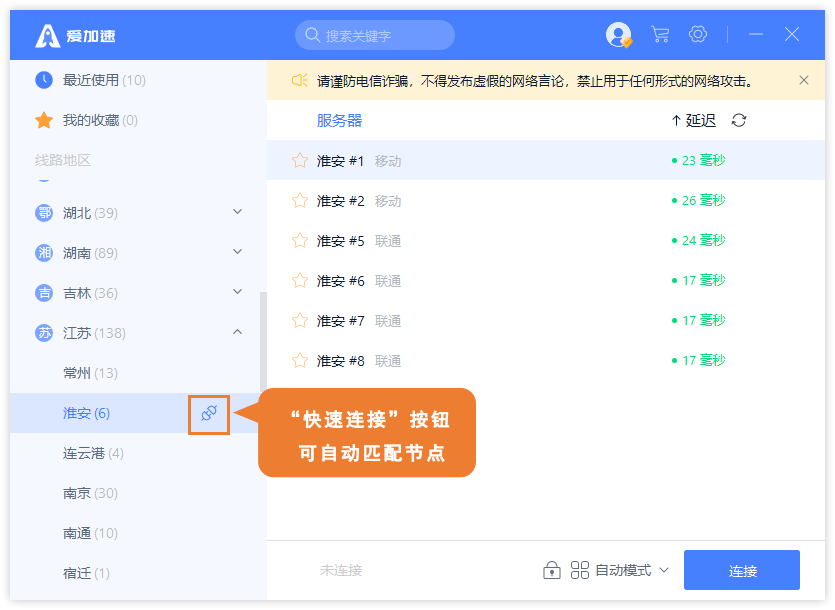This screenshot has width=835, height=610.
Task: Open the 自动模式 mode dropdown
Action: 620,570
